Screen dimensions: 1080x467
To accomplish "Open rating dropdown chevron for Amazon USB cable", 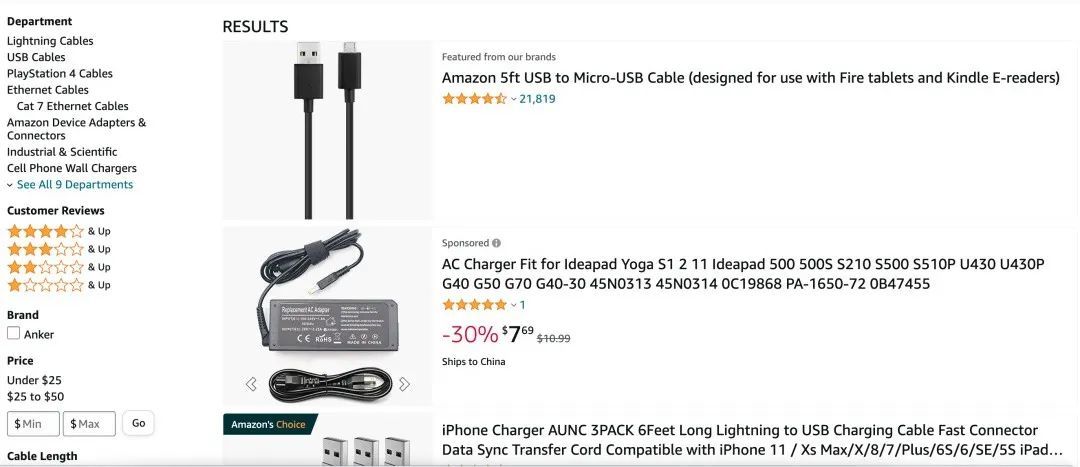I will 514,99.
